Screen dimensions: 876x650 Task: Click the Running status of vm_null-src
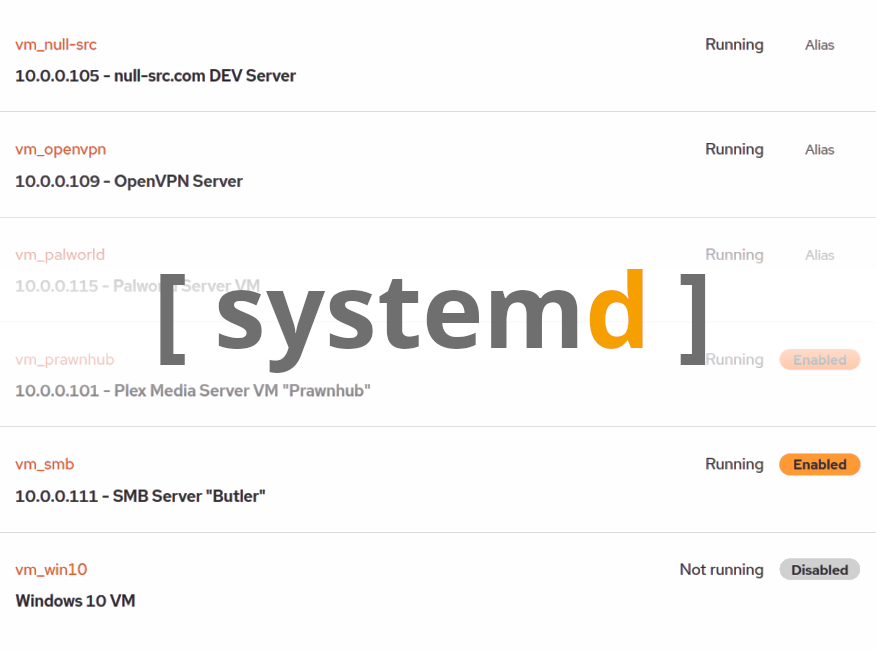point(734,44)
